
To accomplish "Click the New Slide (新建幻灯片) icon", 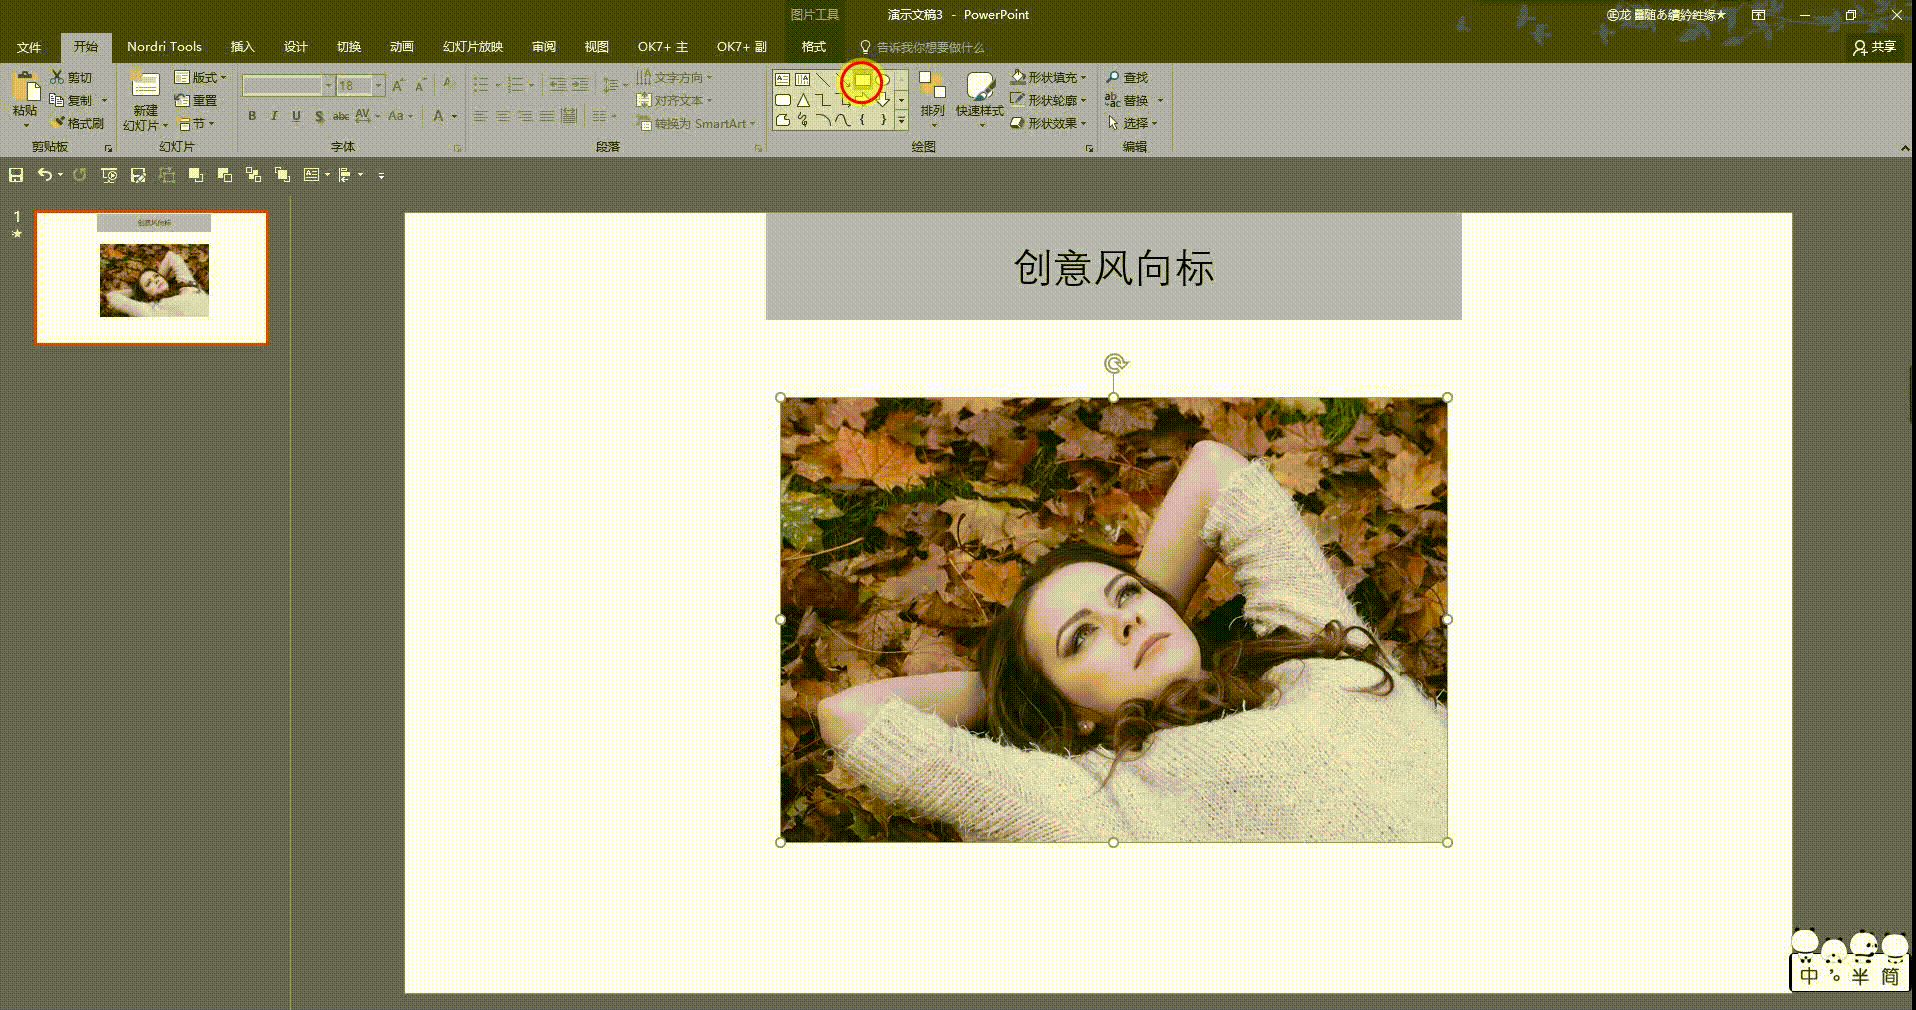I will tap(145, 86).
